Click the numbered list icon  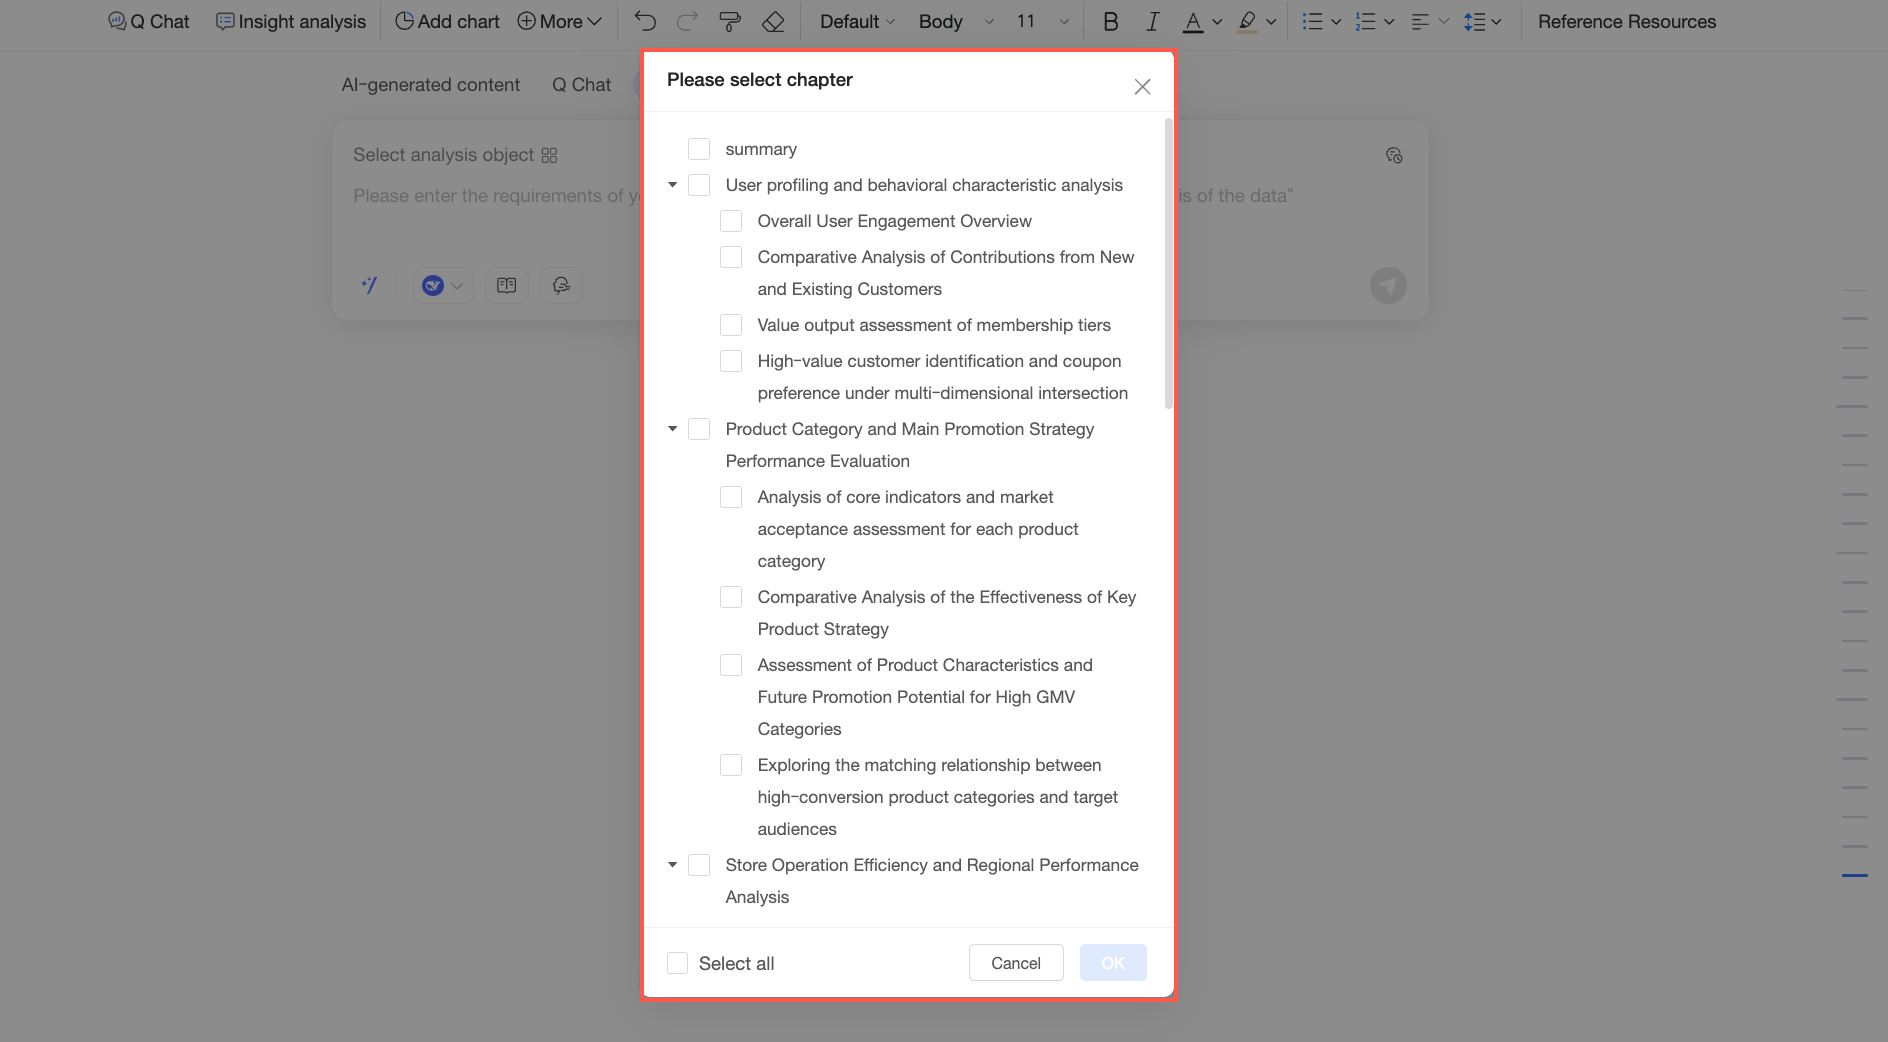[1365, 22]
